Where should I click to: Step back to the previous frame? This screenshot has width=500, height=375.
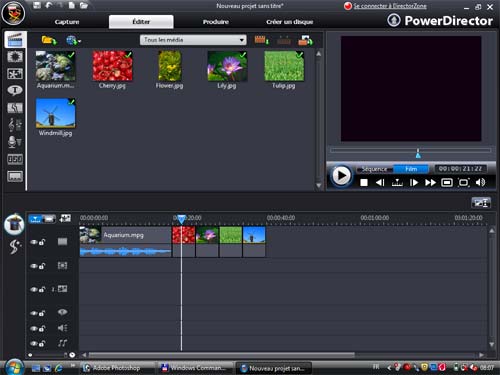coord(380,182)
